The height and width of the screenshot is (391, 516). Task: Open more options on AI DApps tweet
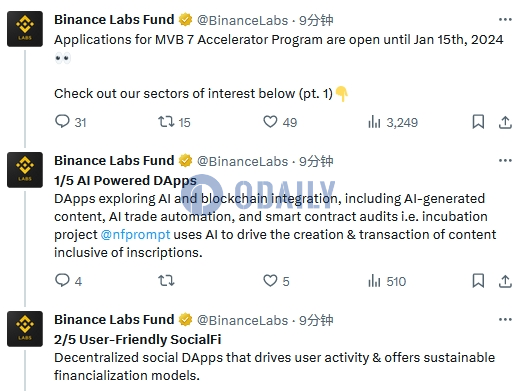(x=505, y=161)
